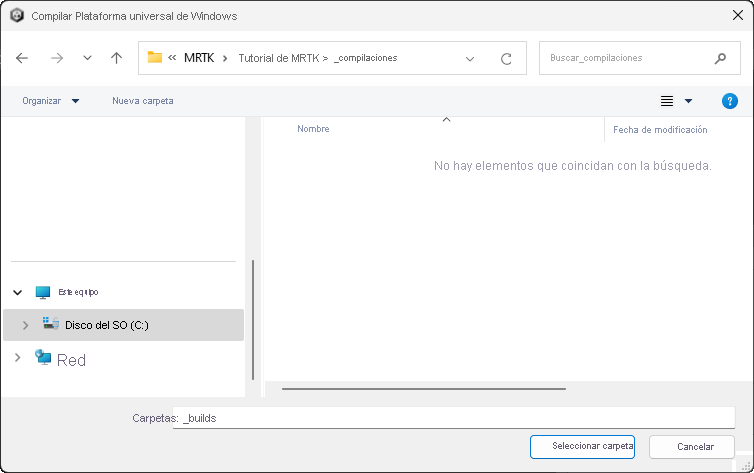Expand the chevron after MRTK breadcrumb
Screen dimensions: 754x473
pyautogui.click(x=225, y=59)
